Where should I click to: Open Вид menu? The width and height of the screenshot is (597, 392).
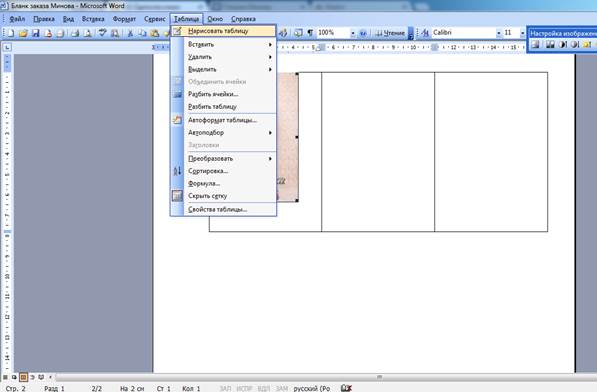68,19
